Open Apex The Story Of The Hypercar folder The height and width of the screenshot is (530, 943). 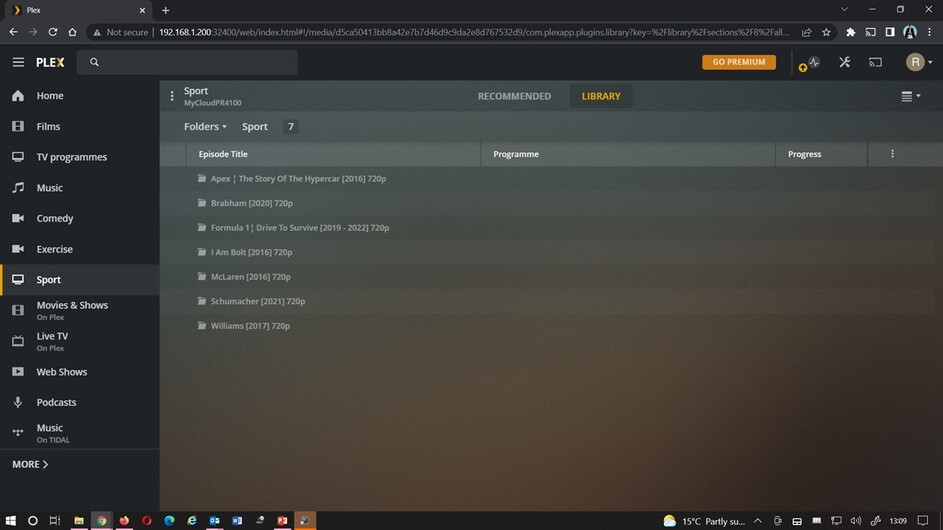point(298,179)
